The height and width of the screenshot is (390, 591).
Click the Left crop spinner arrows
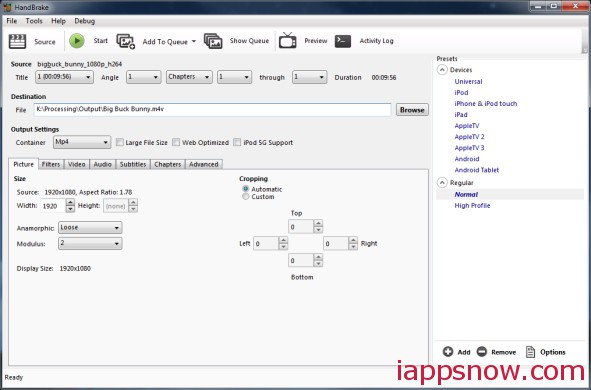tap(283, 243)
